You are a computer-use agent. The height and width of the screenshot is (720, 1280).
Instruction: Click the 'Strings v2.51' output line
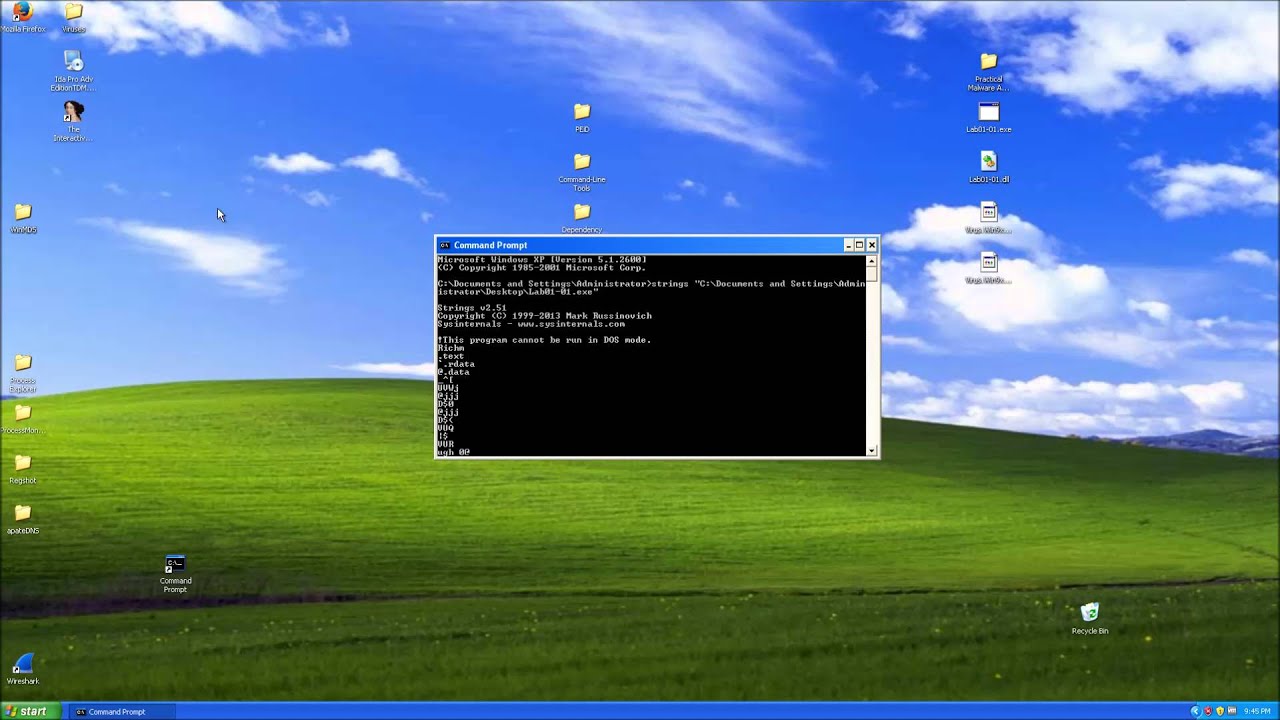(x=472, y=308)
